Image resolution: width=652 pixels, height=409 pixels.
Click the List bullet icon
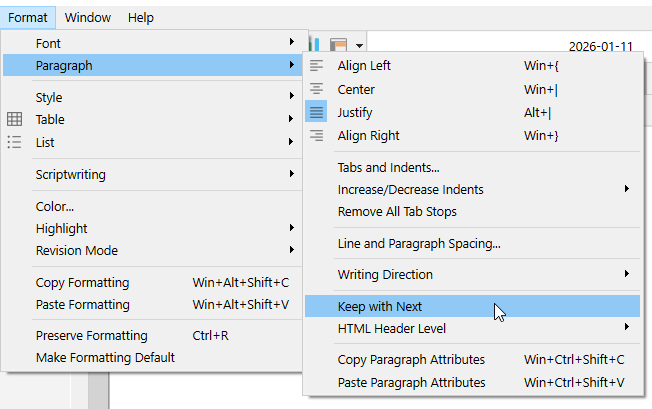[15, 142]
